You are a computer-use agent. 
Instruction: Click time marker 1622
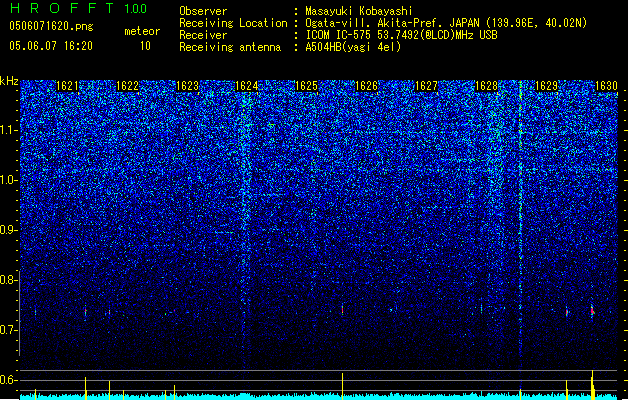[128, 86]
